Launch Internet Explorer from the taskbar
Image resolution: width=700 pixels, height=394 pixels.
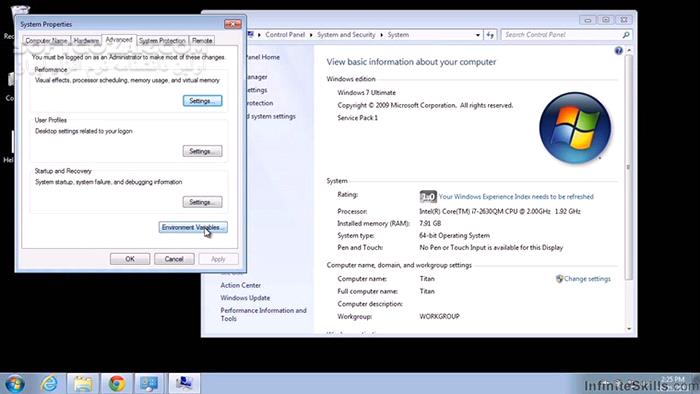click(49, 383)
